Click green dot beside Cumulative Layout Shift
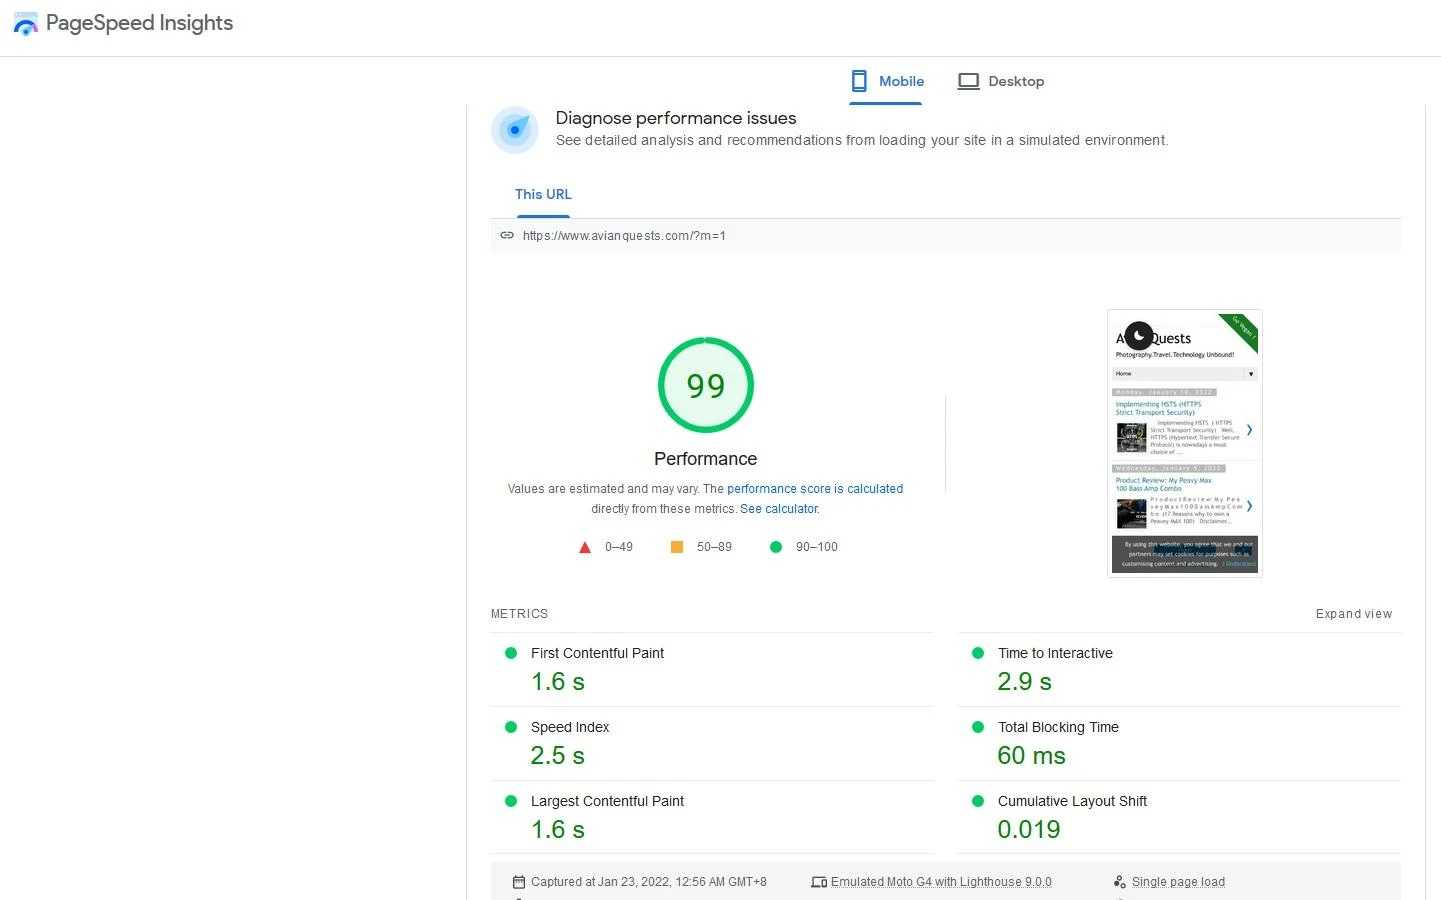 click(x=978, y=801)
